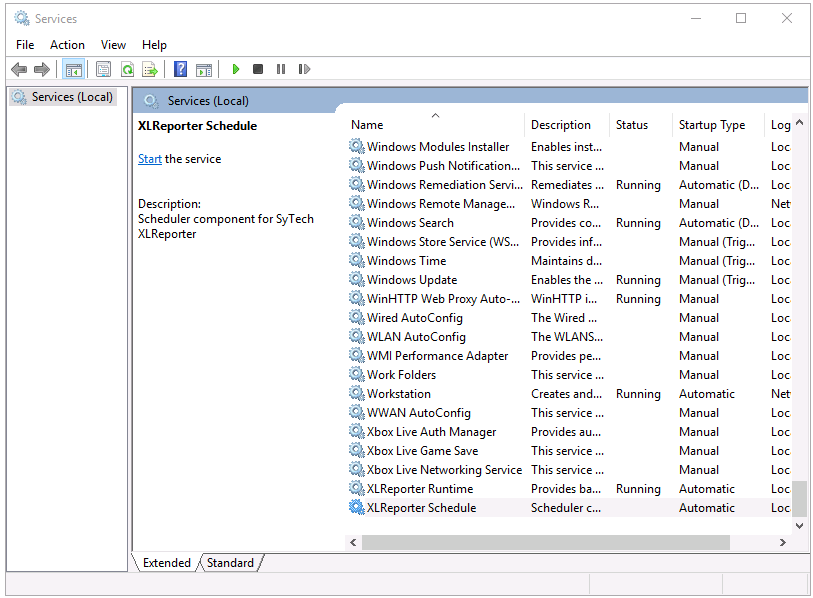Select the Xbox Live Auth Manager row

569,432
